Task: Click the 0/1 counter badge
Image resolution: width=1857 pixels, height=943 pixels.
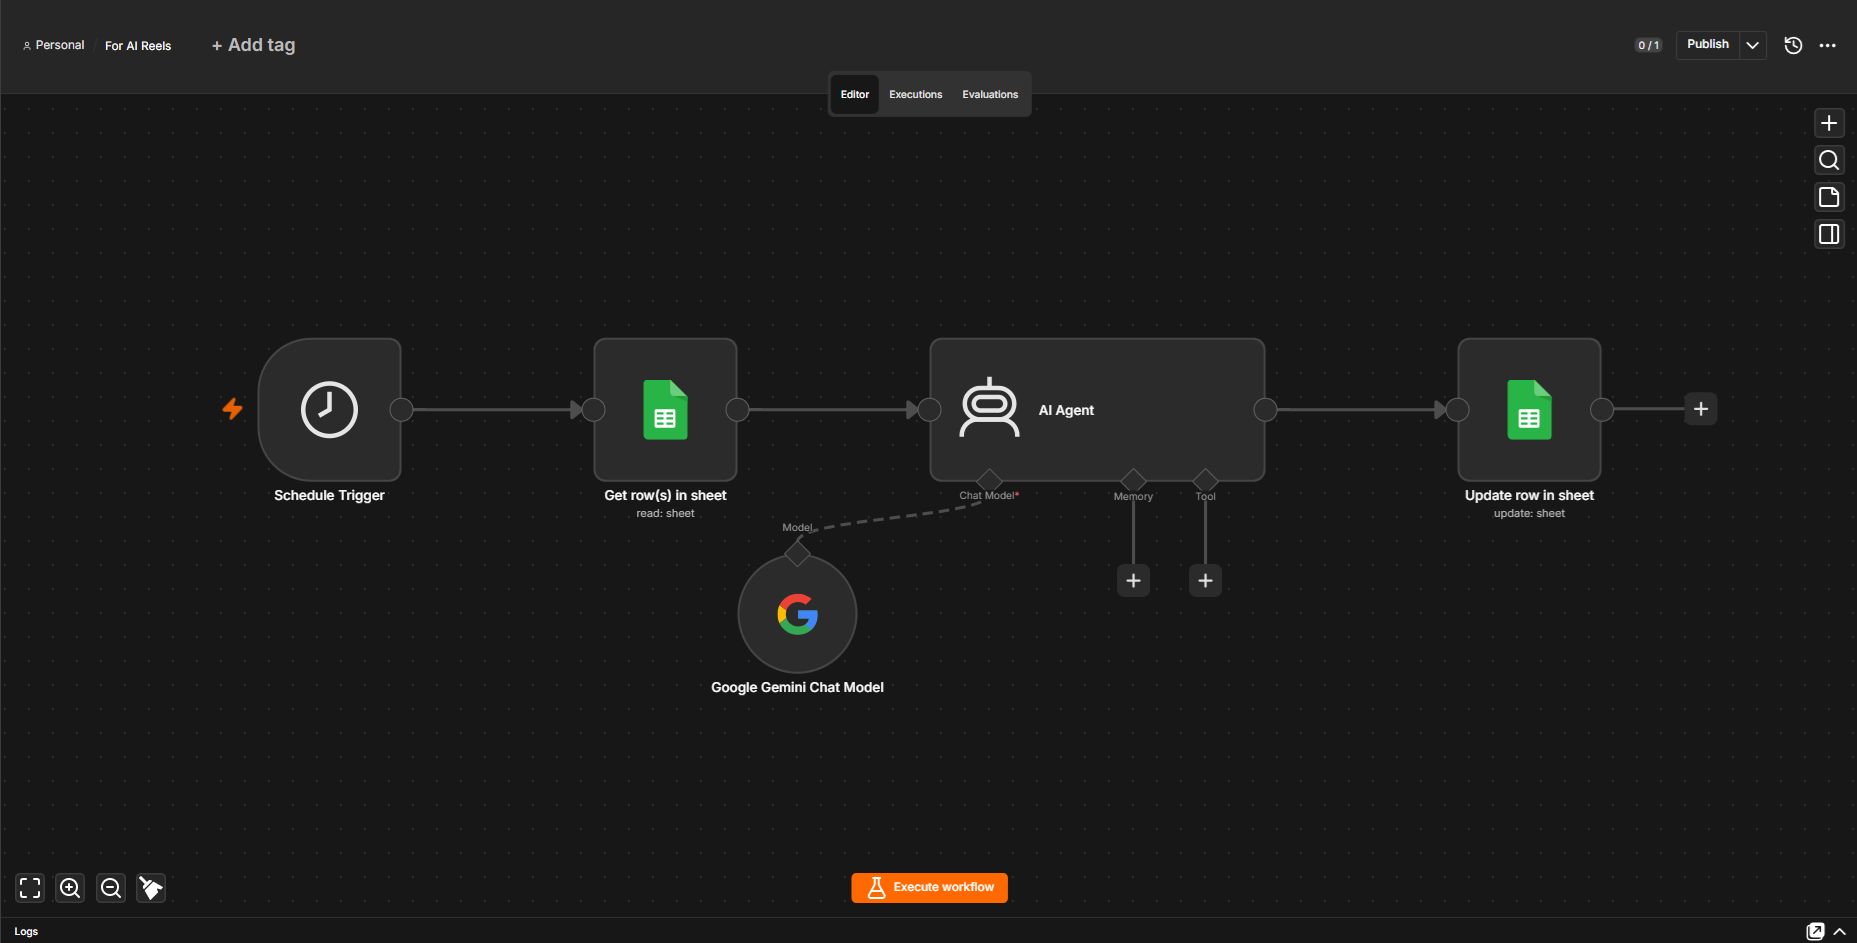Action: coord(1648,45)
